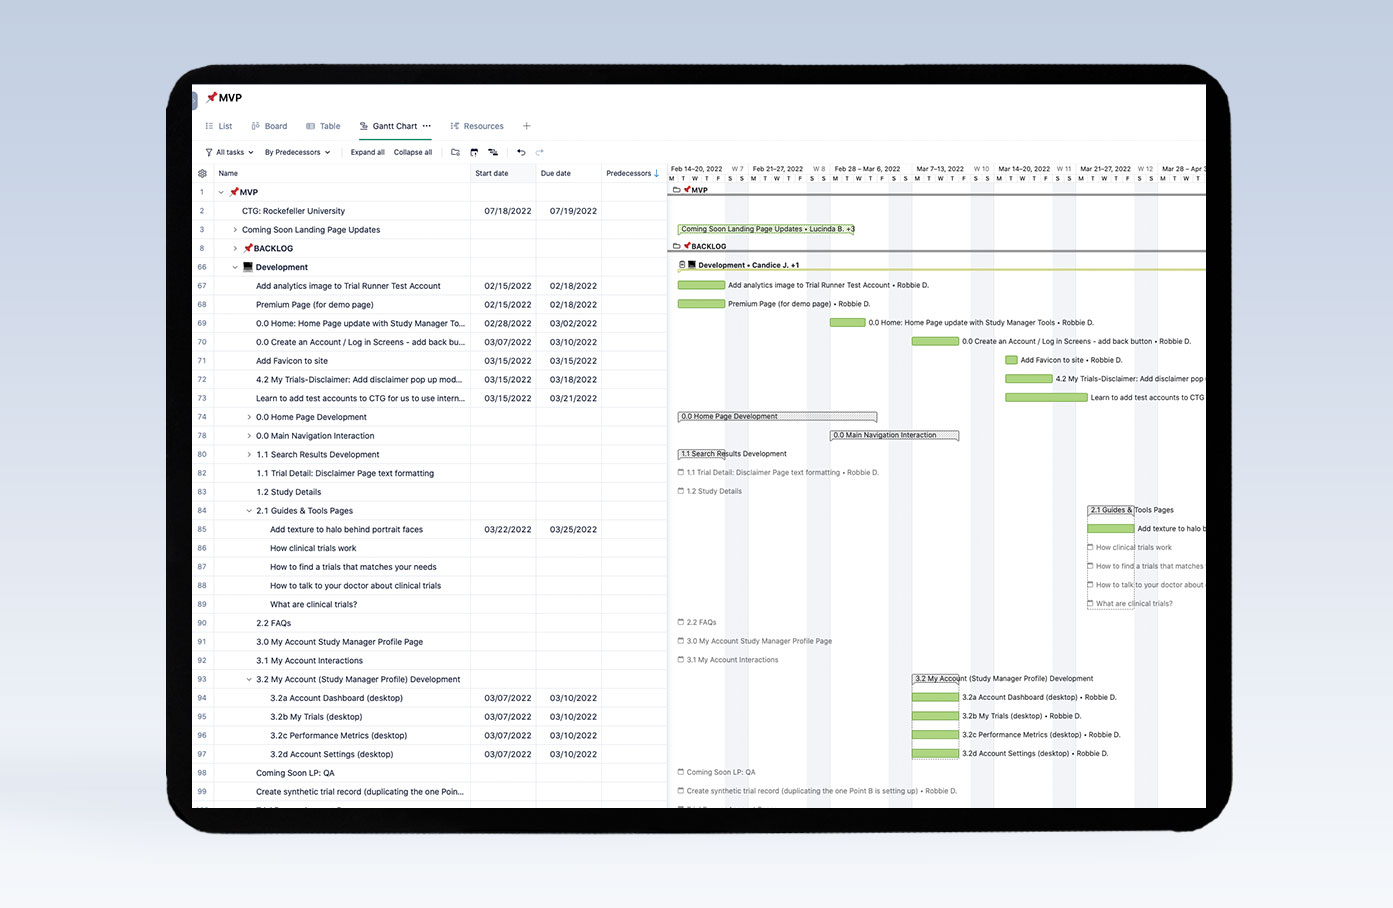The image size is (1393, 908).
Task: Click MVP folder icon in Gantt timeline
Action: [x=677, y=189]
